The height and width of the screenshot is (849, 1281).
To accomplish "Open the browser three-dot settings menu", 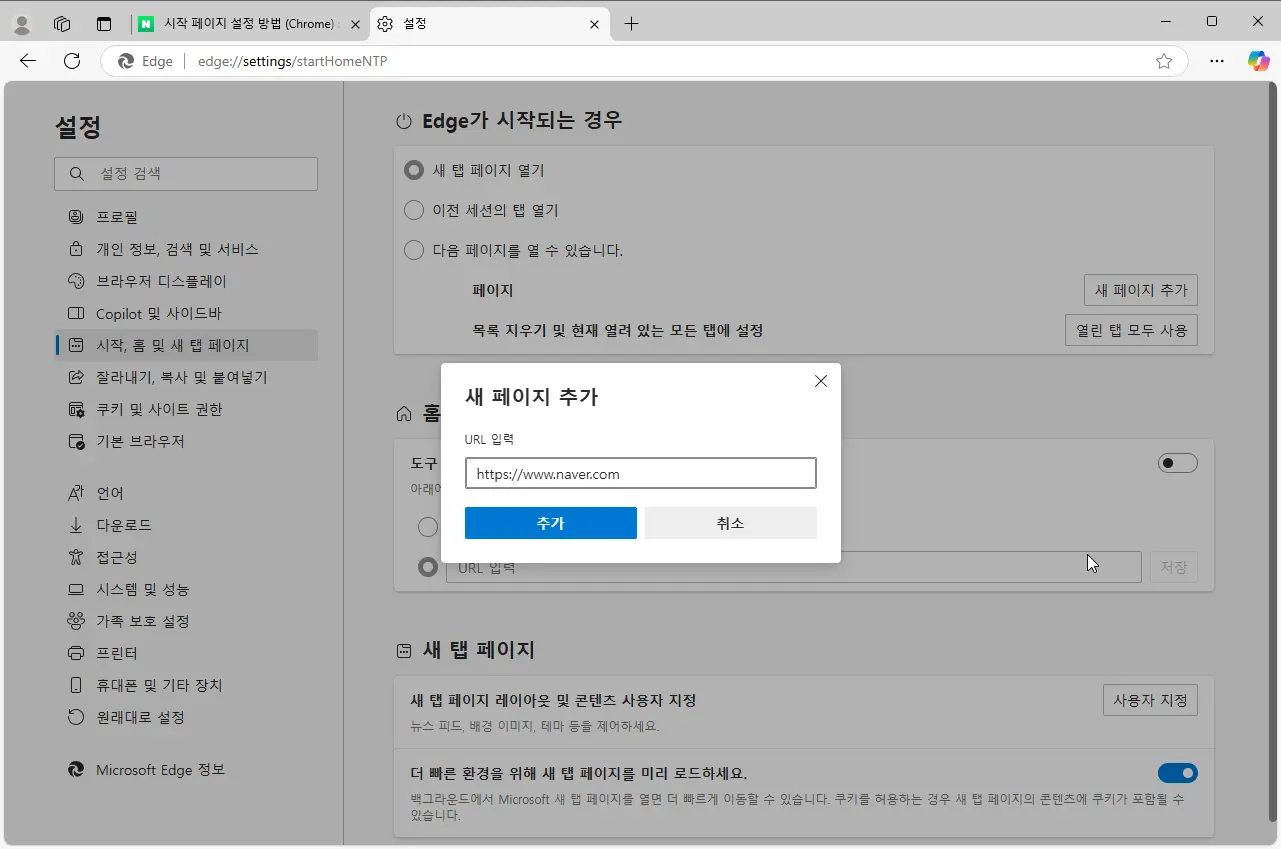I will click(x=1216, y=61).
